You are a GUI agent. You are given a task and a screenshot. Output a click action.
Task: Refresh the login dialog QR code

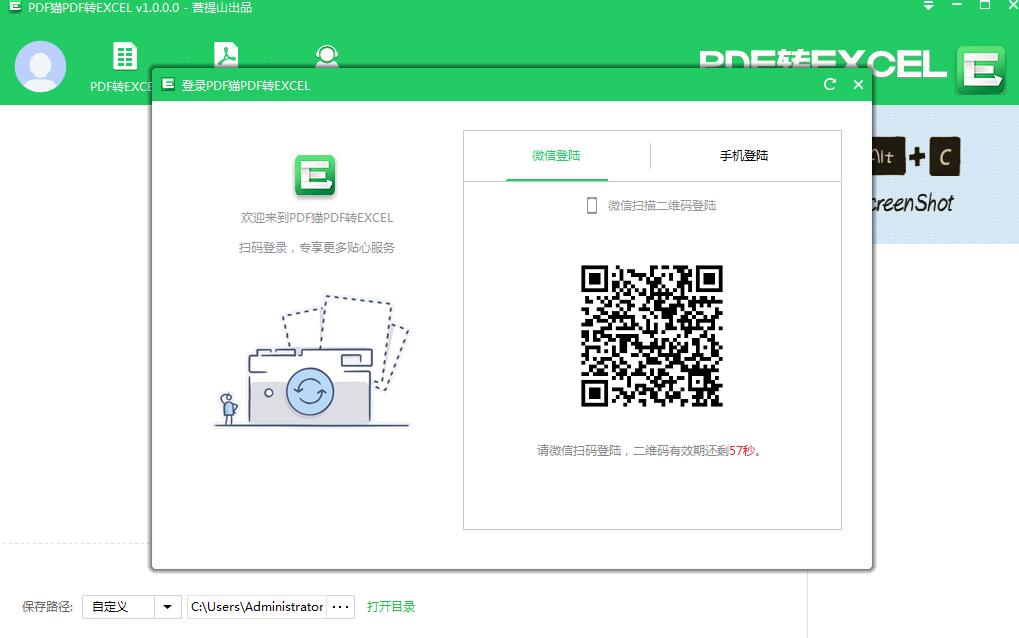tap(830, 84)
